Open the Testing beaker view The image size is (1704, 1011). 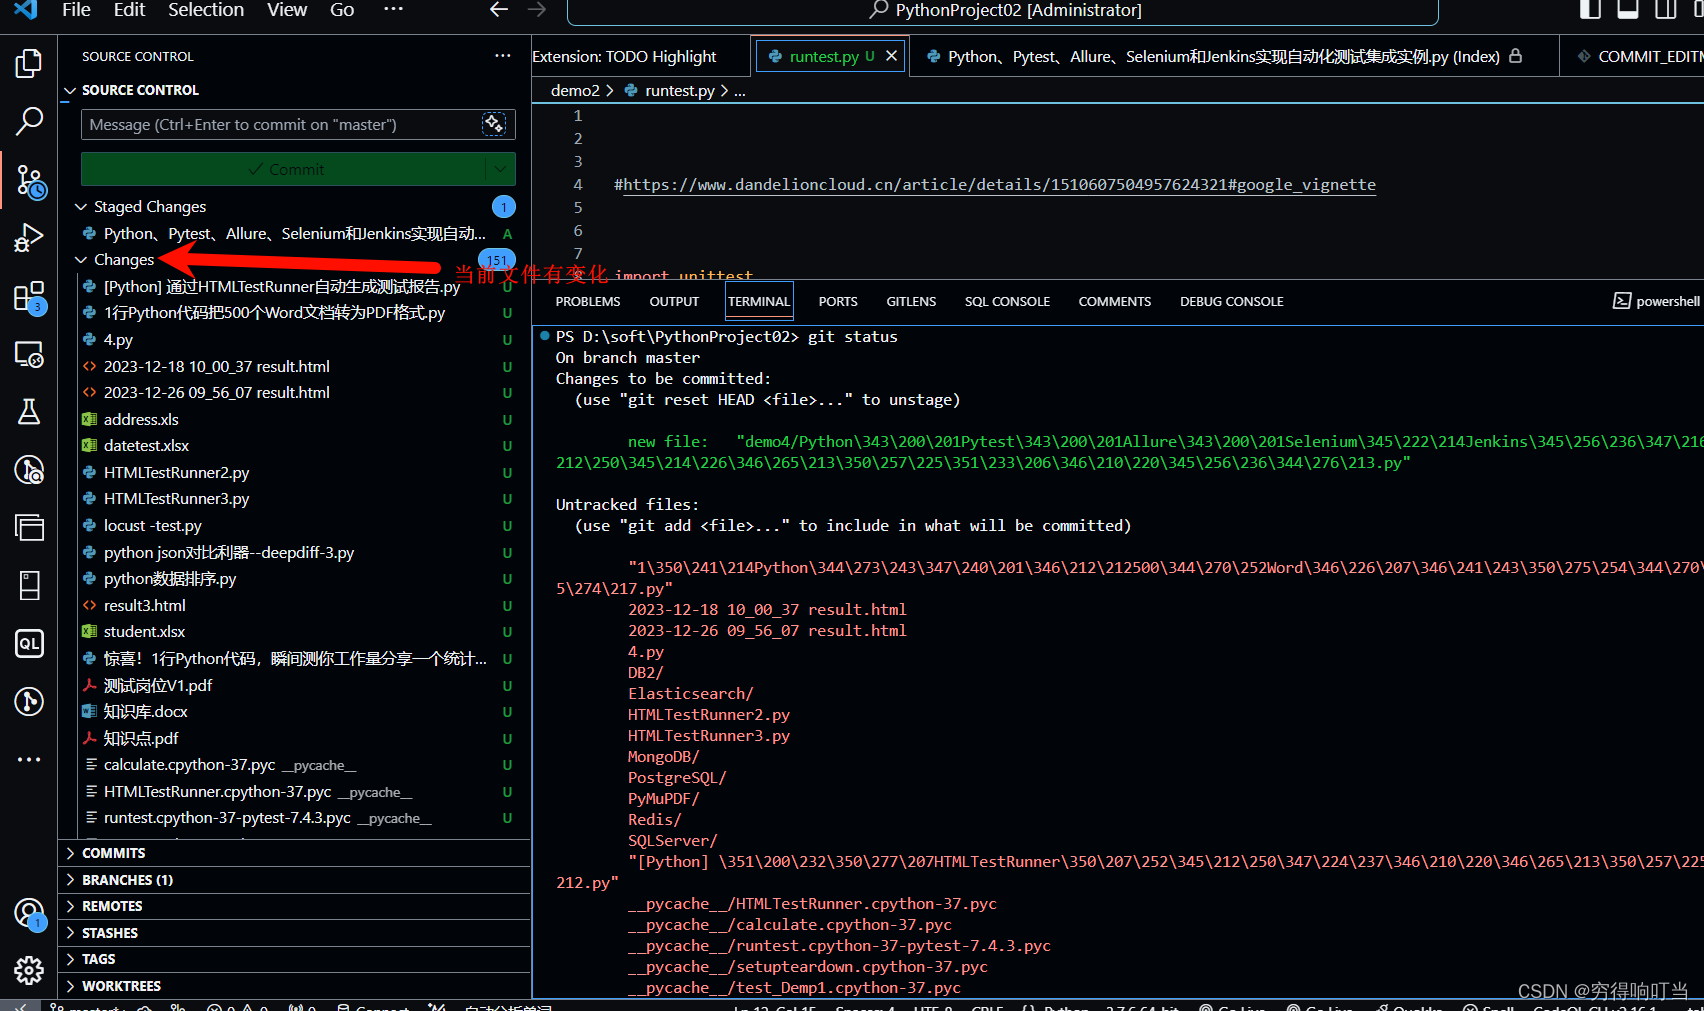(28, 411)
